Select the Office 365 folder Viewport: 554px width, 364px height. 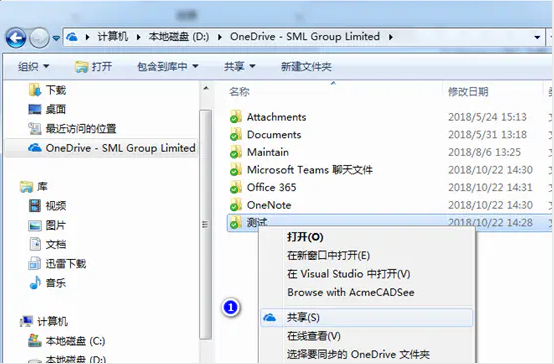point(271,187)
